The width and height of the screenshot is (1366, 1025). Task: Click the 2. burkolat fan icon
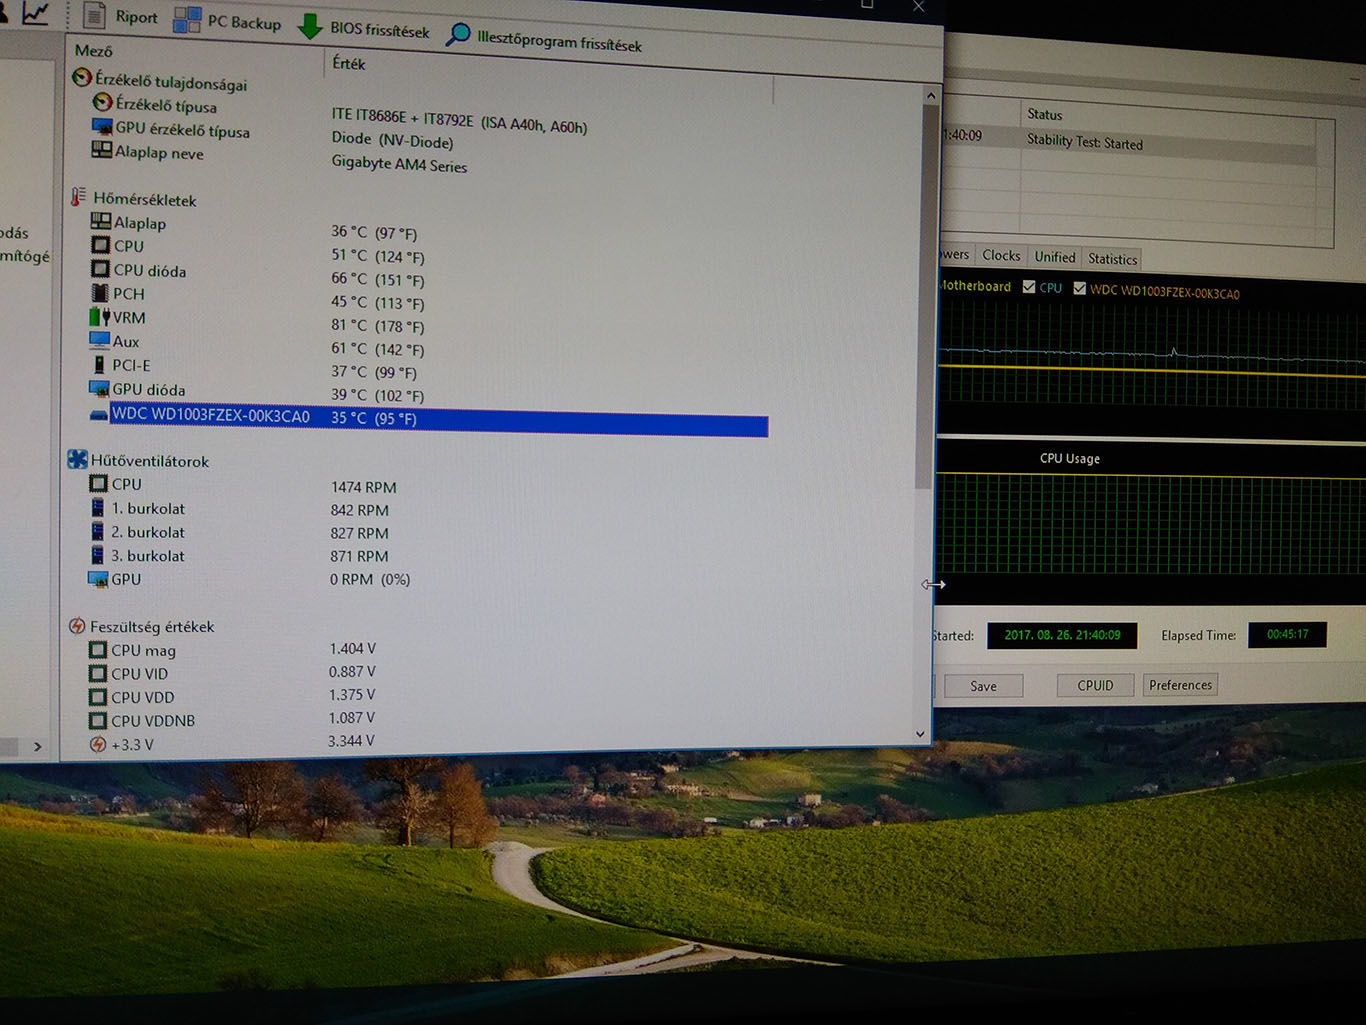coord(98,531)
